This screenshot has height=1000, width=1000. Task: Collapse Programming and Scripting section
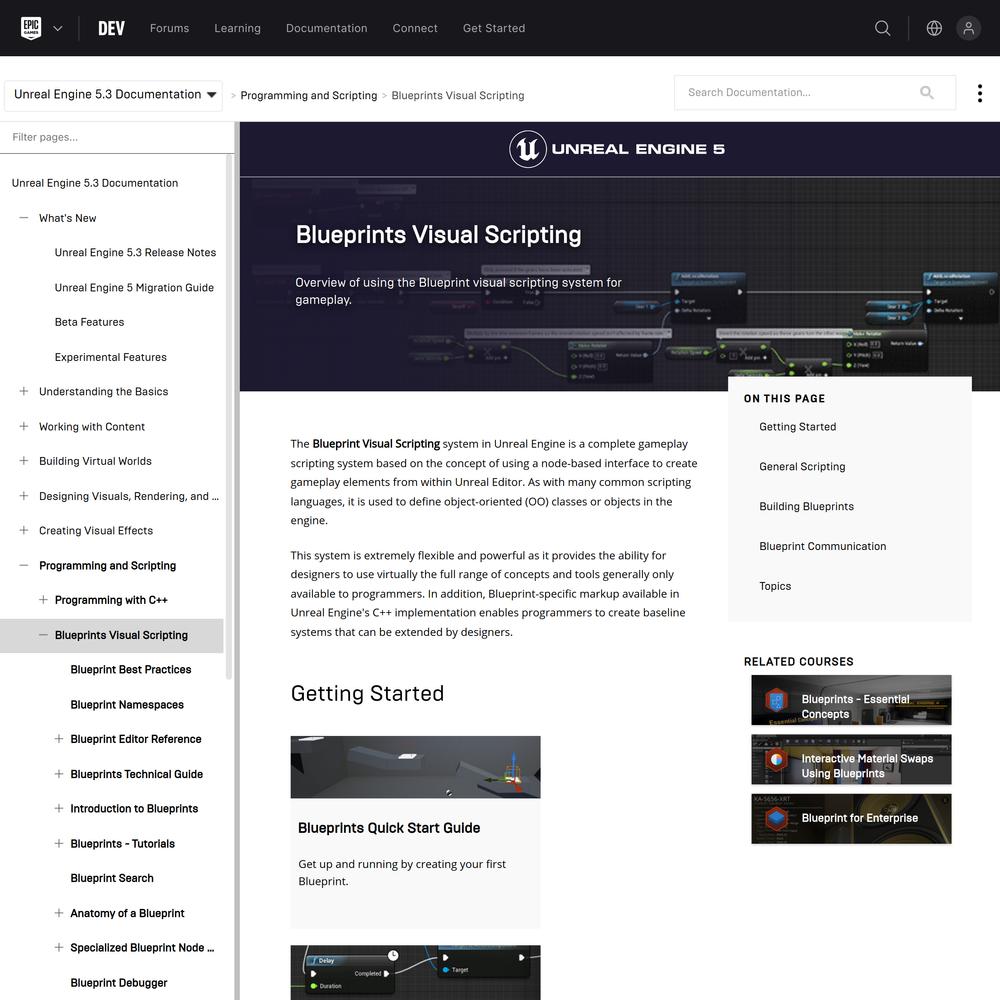coord(24,565)
